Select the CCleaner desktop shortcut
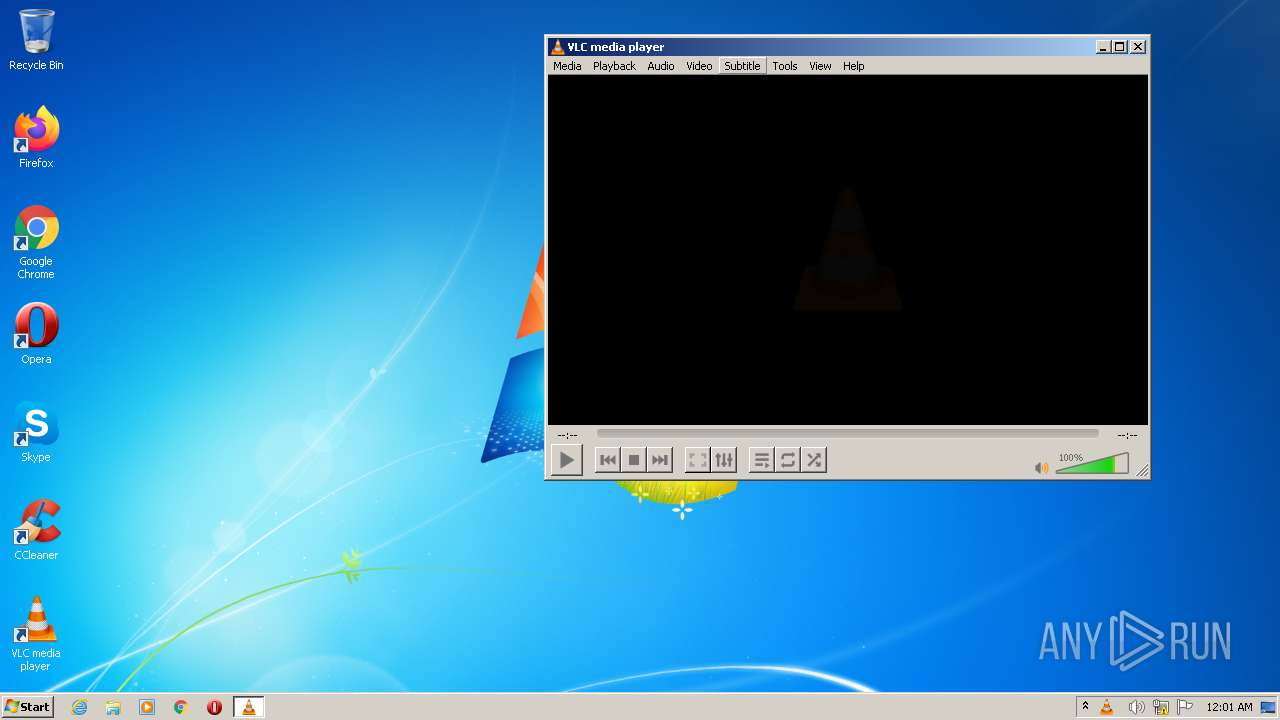This screenshot has width=1280, height=720. click(36, 530)
